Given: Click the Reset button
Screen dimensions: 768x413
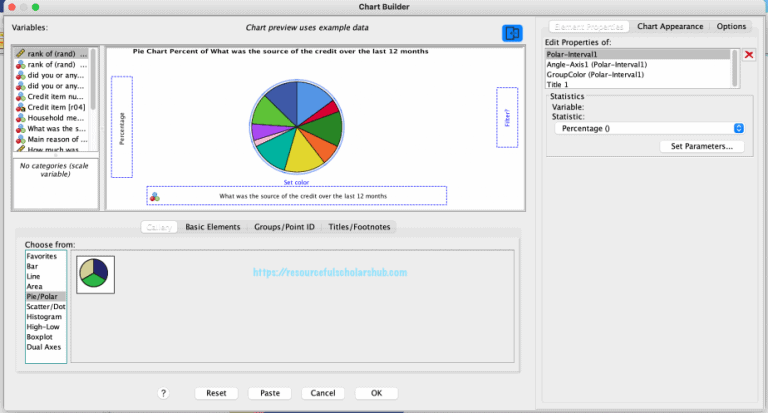Looking at the screenshot, I should click(216, 393).
